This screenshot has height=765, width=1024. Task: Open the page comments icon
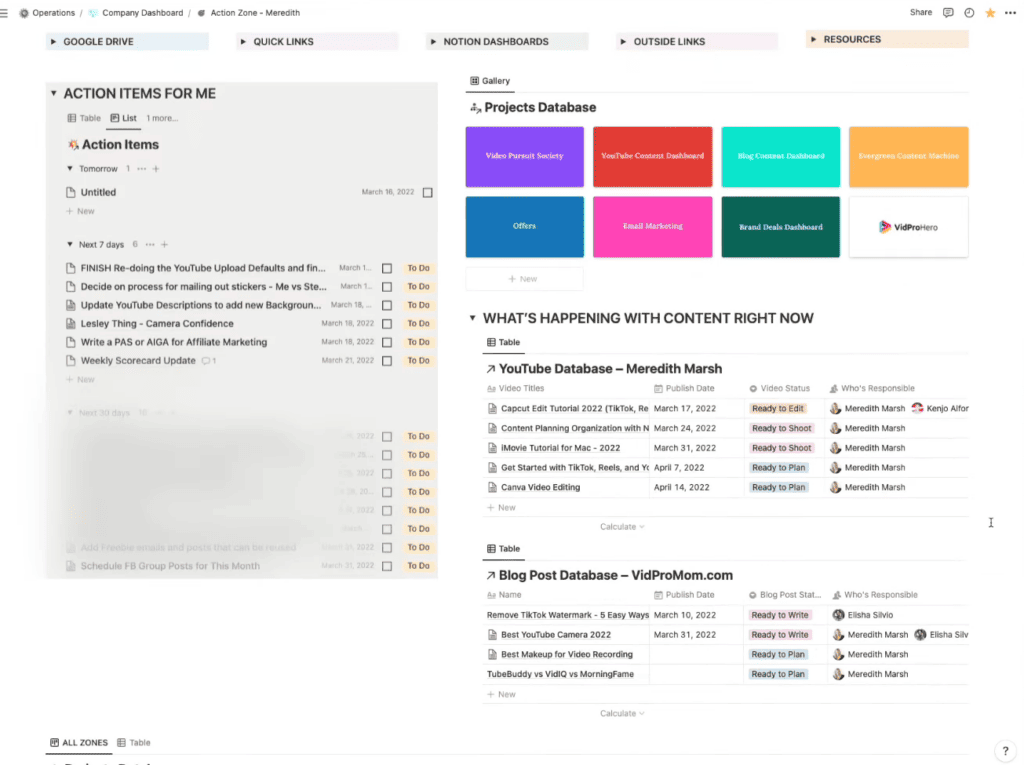click(x=948, y=12)
